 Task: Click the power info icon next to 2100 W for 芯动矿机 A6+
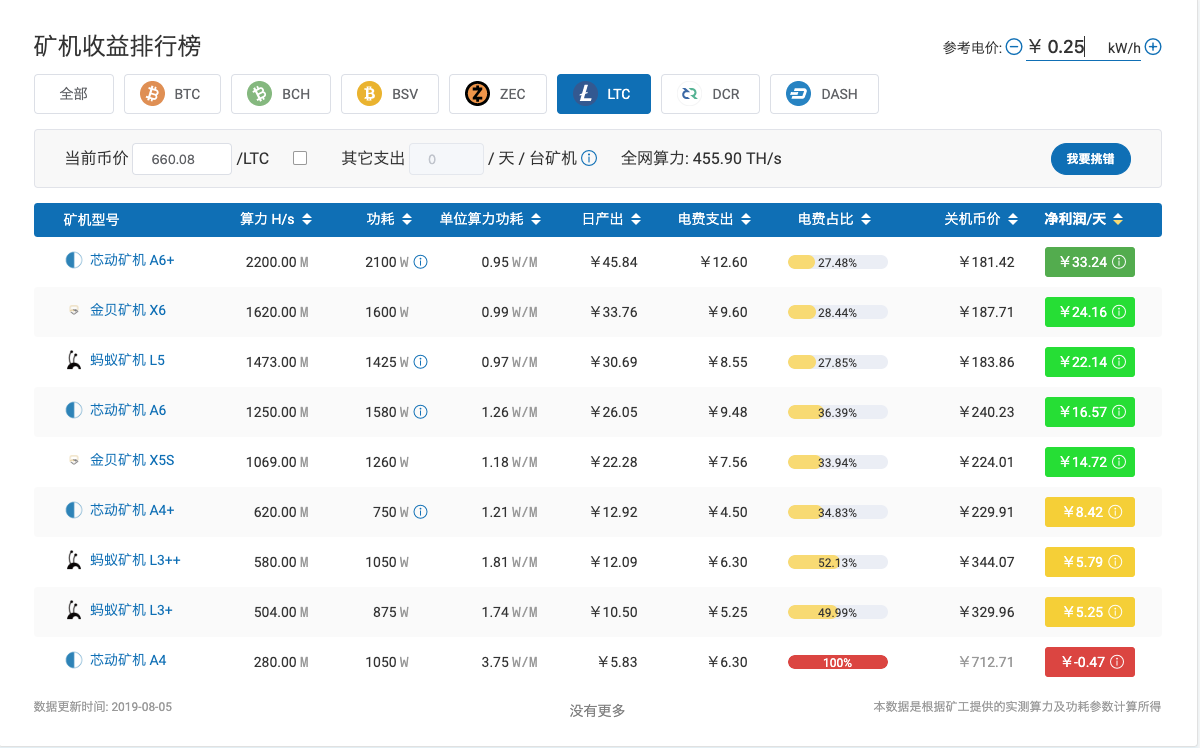tap(421, 262)
